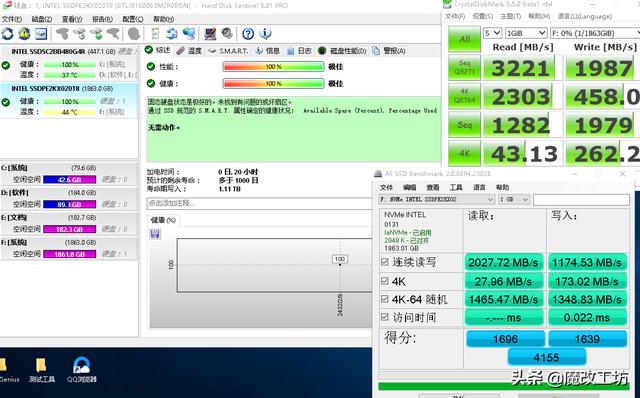Open 语言 menu in AS SSD Benchmark

479,187
